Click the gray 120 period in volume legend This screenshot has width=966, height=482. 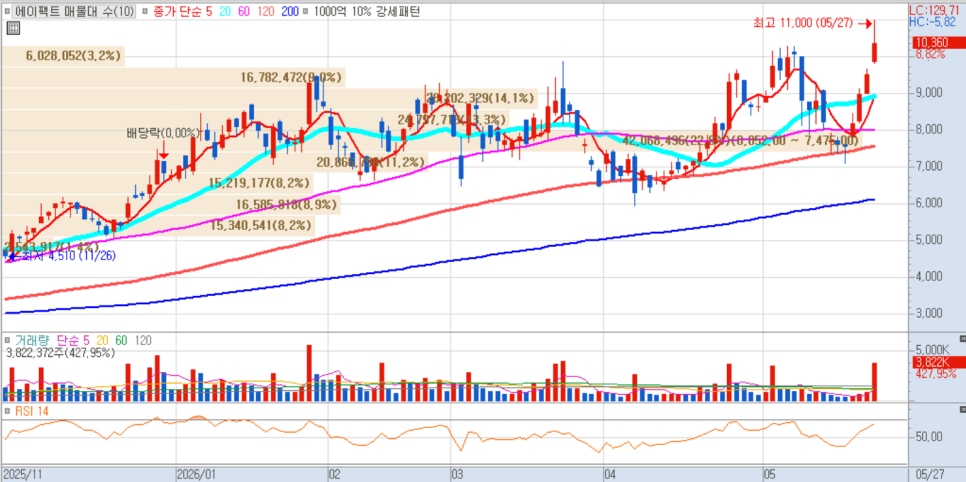(x=142, y=340)
